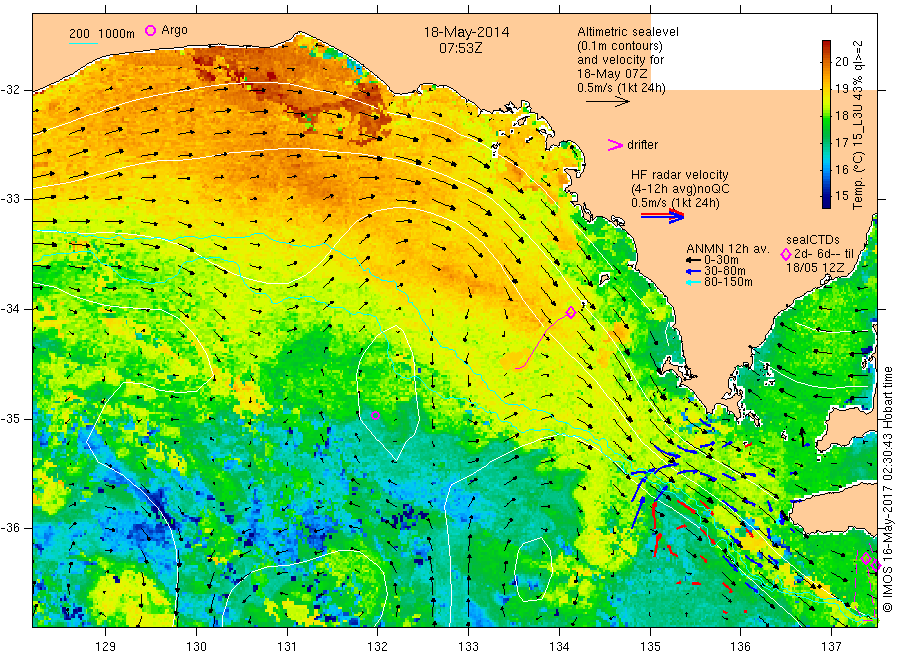The image size is (900, 660).
Task: Click the cyan 80-150m ANMN arrow symbol
Action: pyautogui.click(x=693, y=282)
